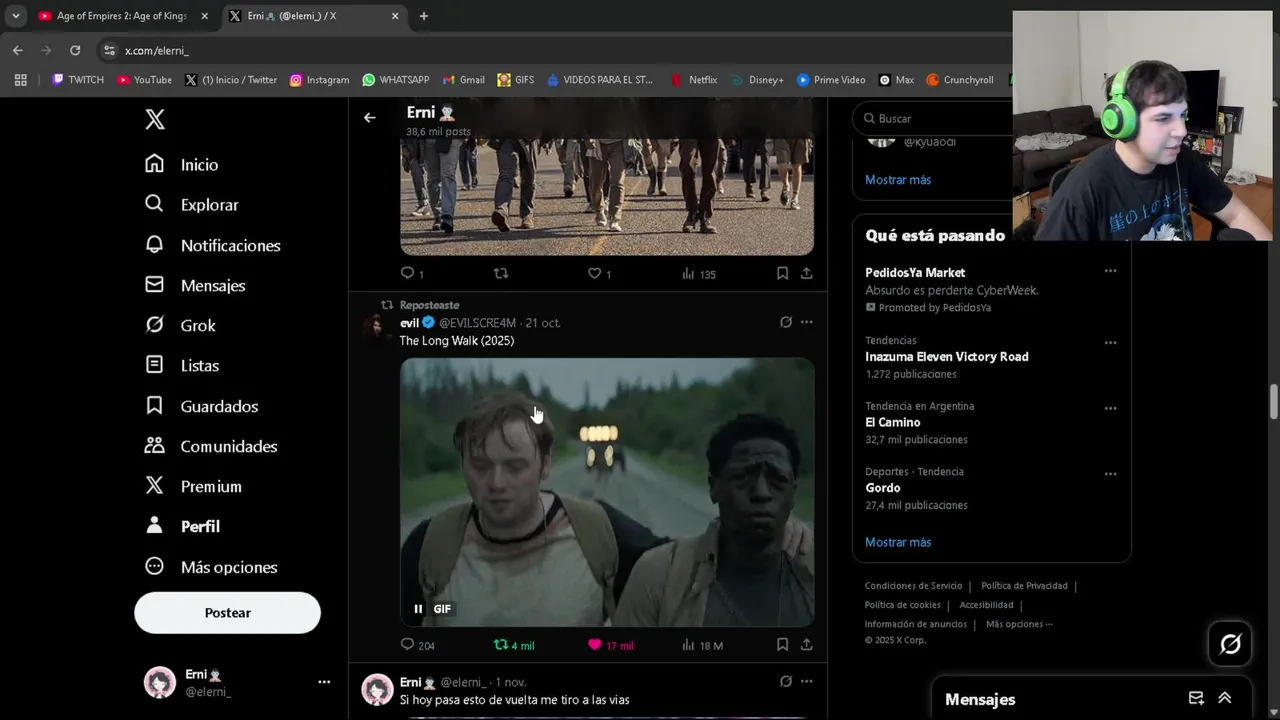The height and width of the screenshot is (720, 1280).
Task: Open @EVILSCRE4M profile handle
Action: 477,323
